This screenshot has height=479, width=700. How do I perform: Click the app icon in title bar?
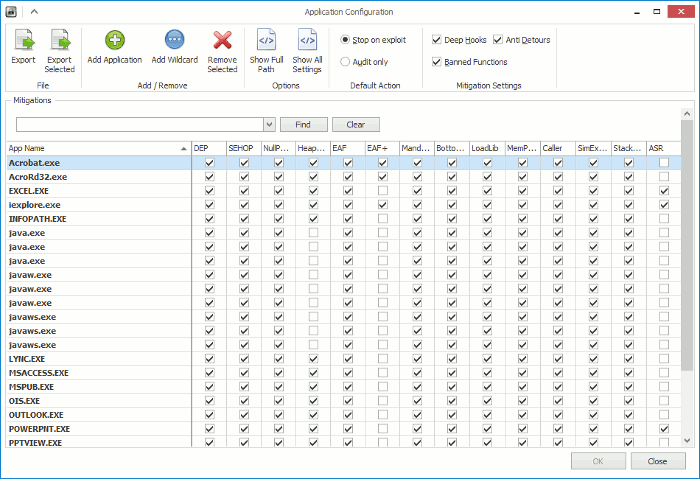coord(11,12)
